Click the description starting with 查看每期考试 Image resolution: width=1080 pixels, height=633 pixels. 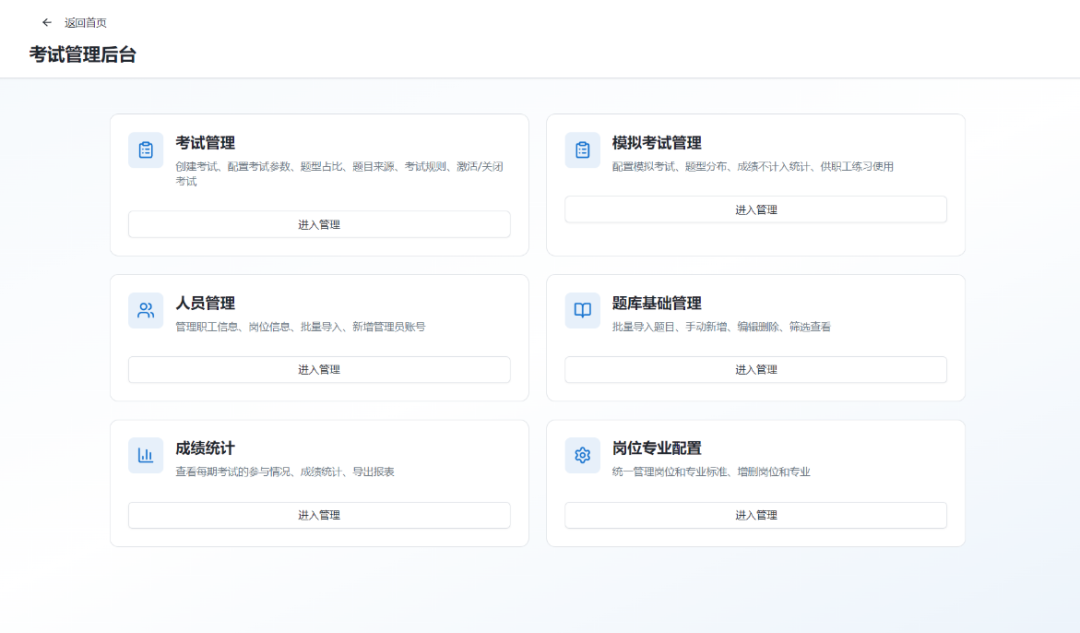click(284, 472)
